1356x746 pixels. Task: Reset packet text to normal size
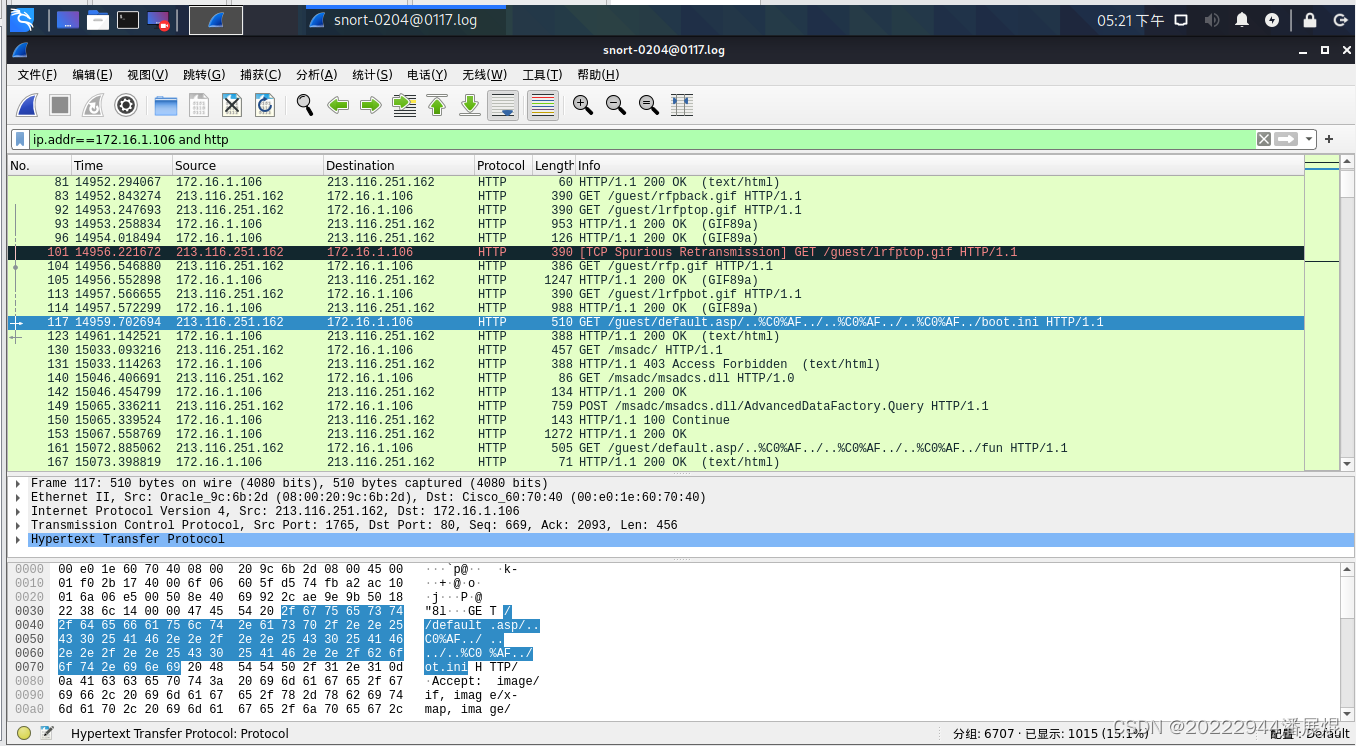tap(649, 105)
